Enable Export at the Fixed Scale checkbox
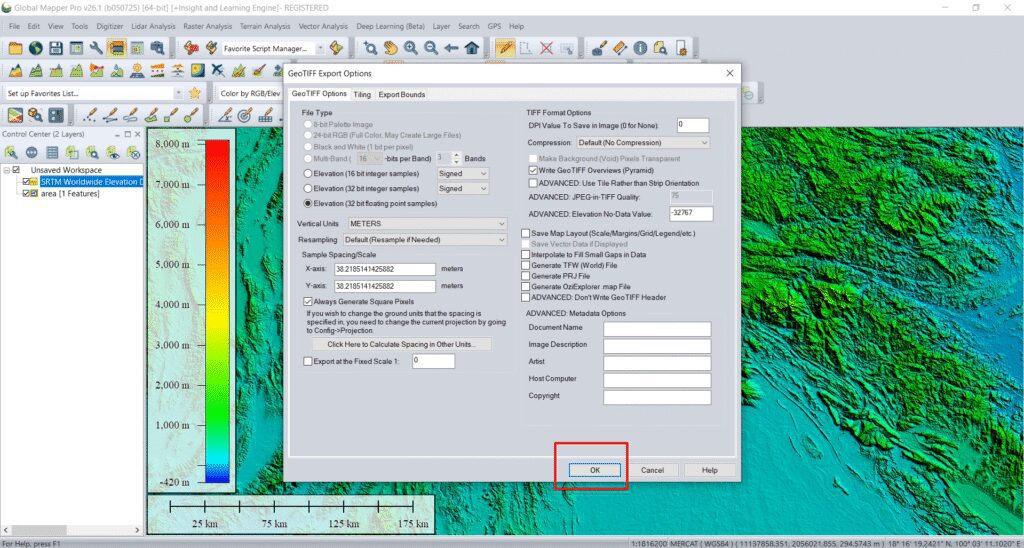The height and width of the screenshot is (548, 1024). (x=308, y=361)
